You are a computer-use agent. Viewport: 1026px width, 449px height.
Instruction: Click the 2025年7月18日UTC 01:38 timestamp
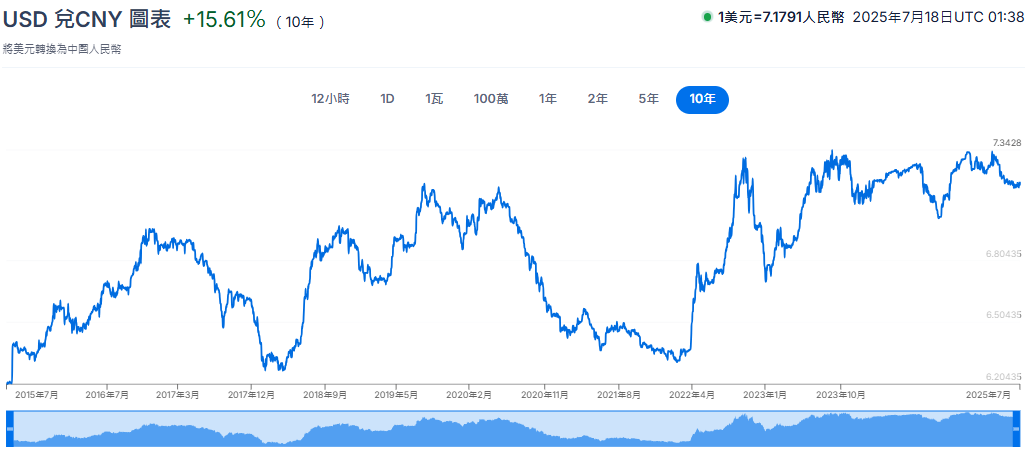pos(938,18)
